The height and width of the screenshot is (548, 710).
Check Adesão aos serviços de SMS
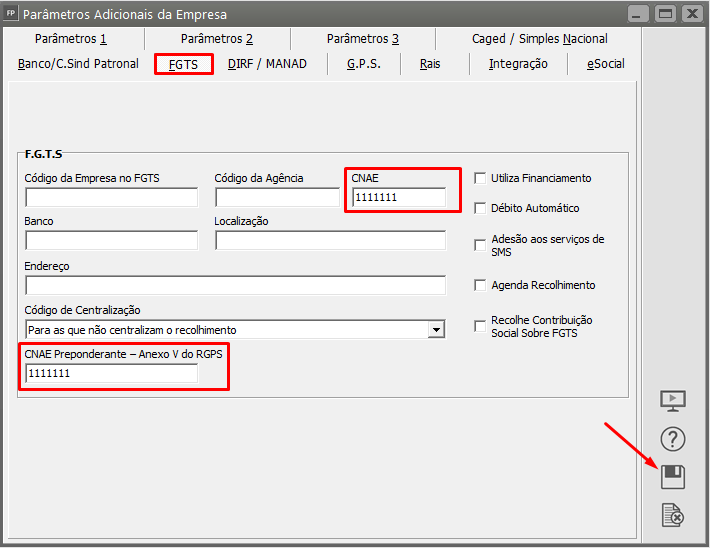pyautogui.click(x=480, y=245)
